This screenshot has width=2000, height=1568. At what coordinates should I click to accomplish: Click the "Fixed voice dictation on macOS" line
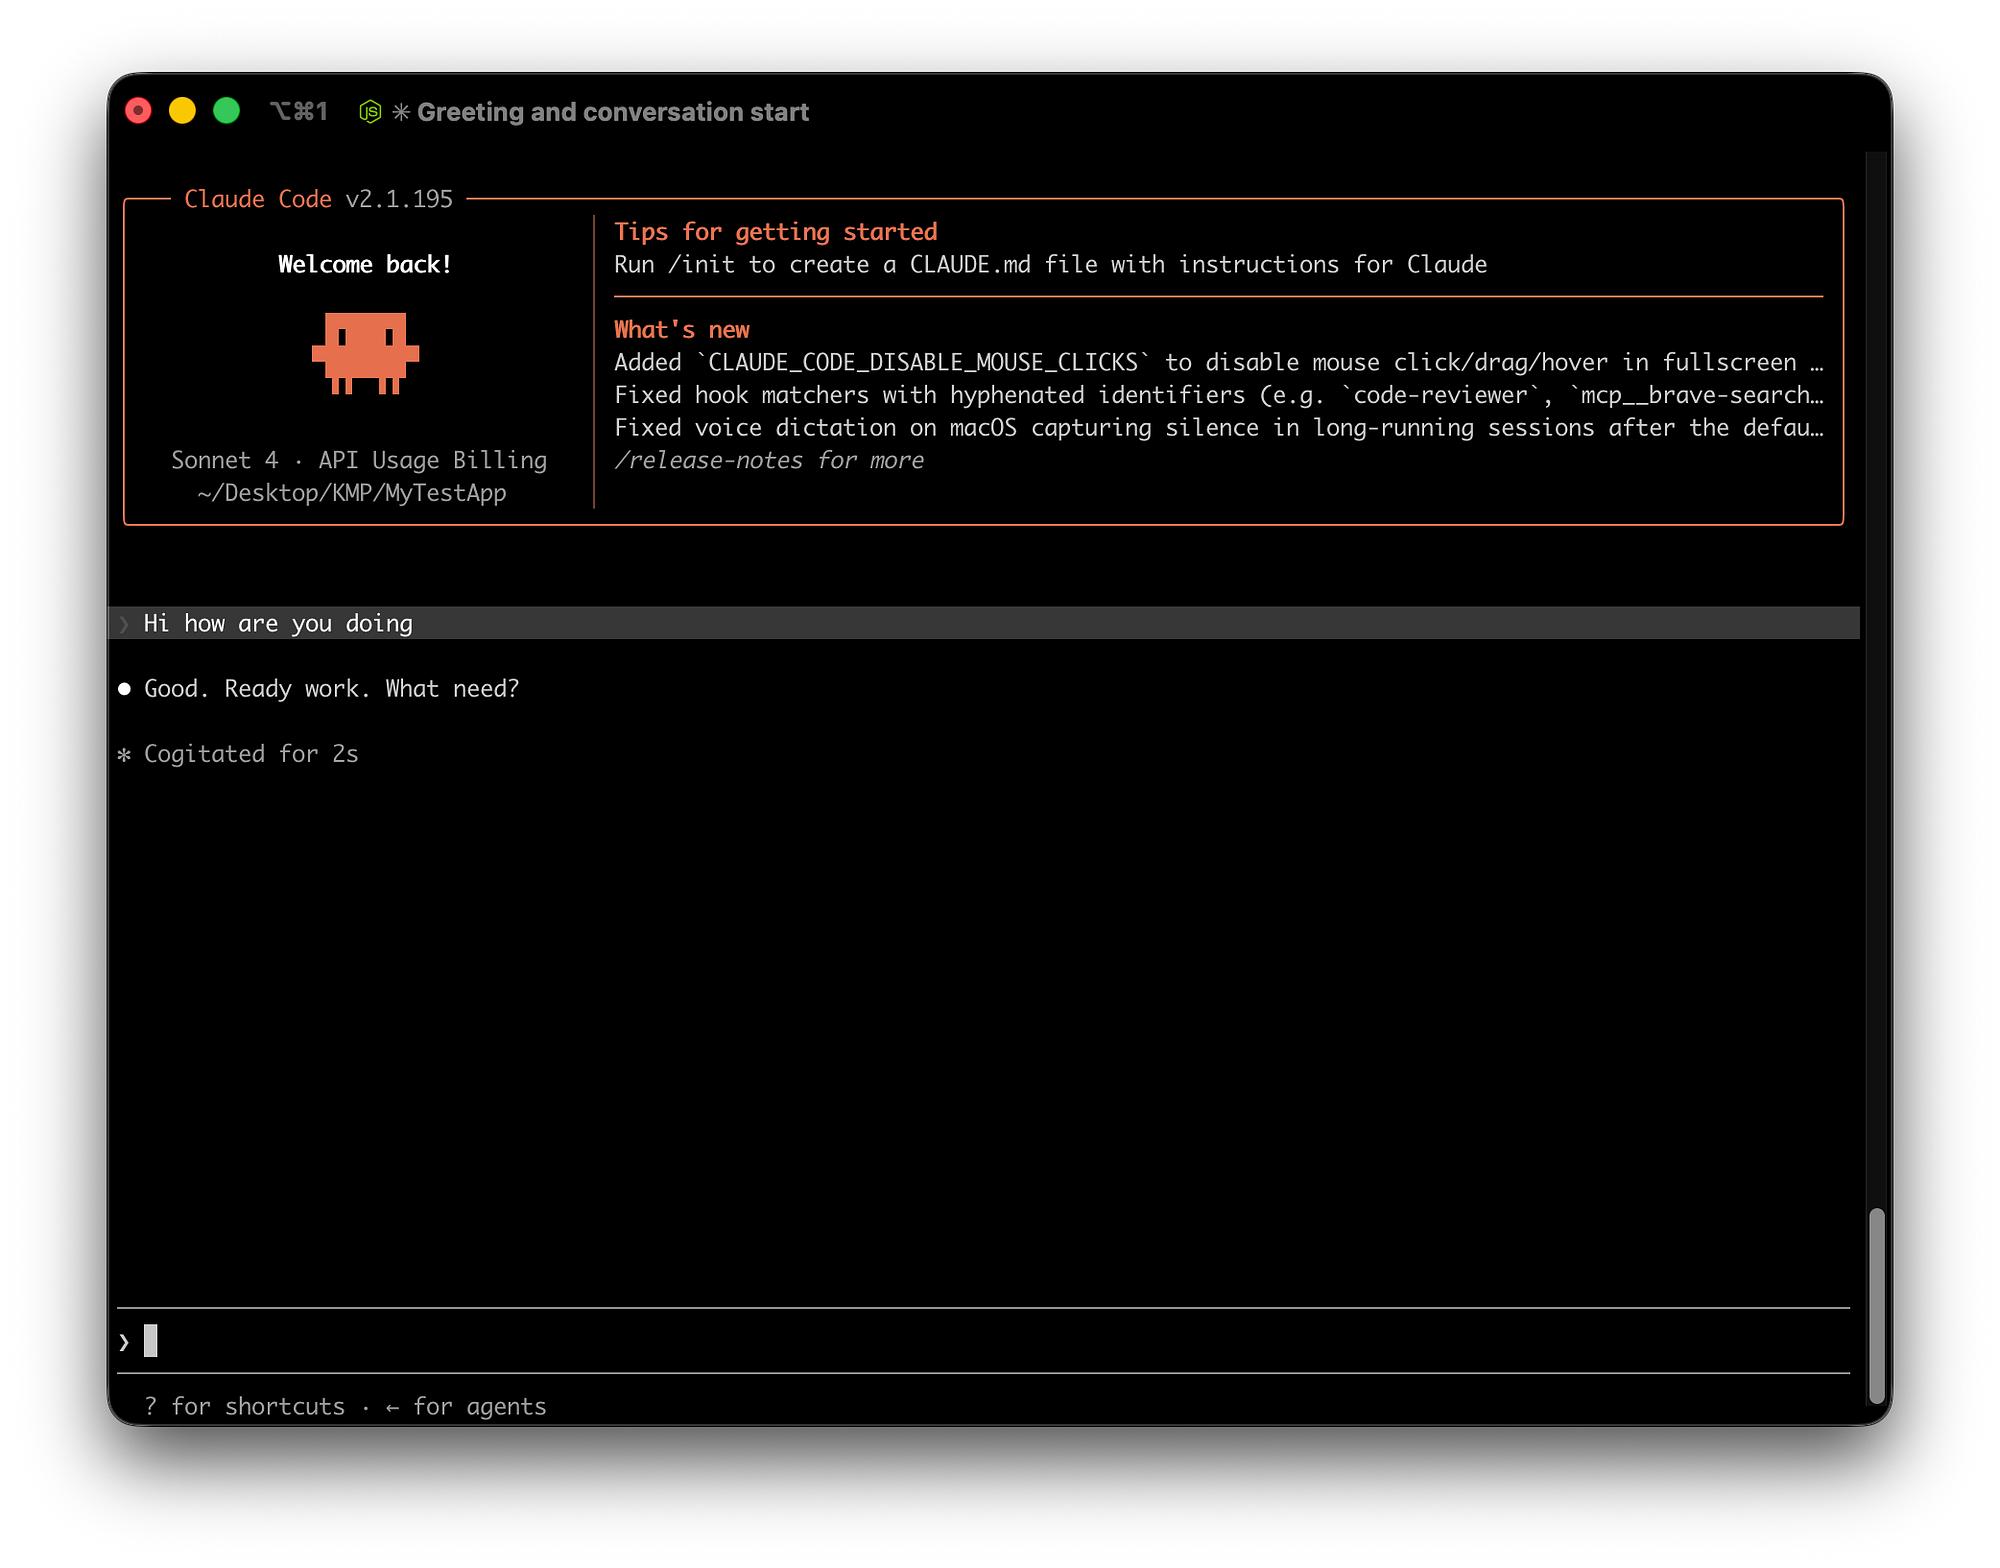point(1219,428)
